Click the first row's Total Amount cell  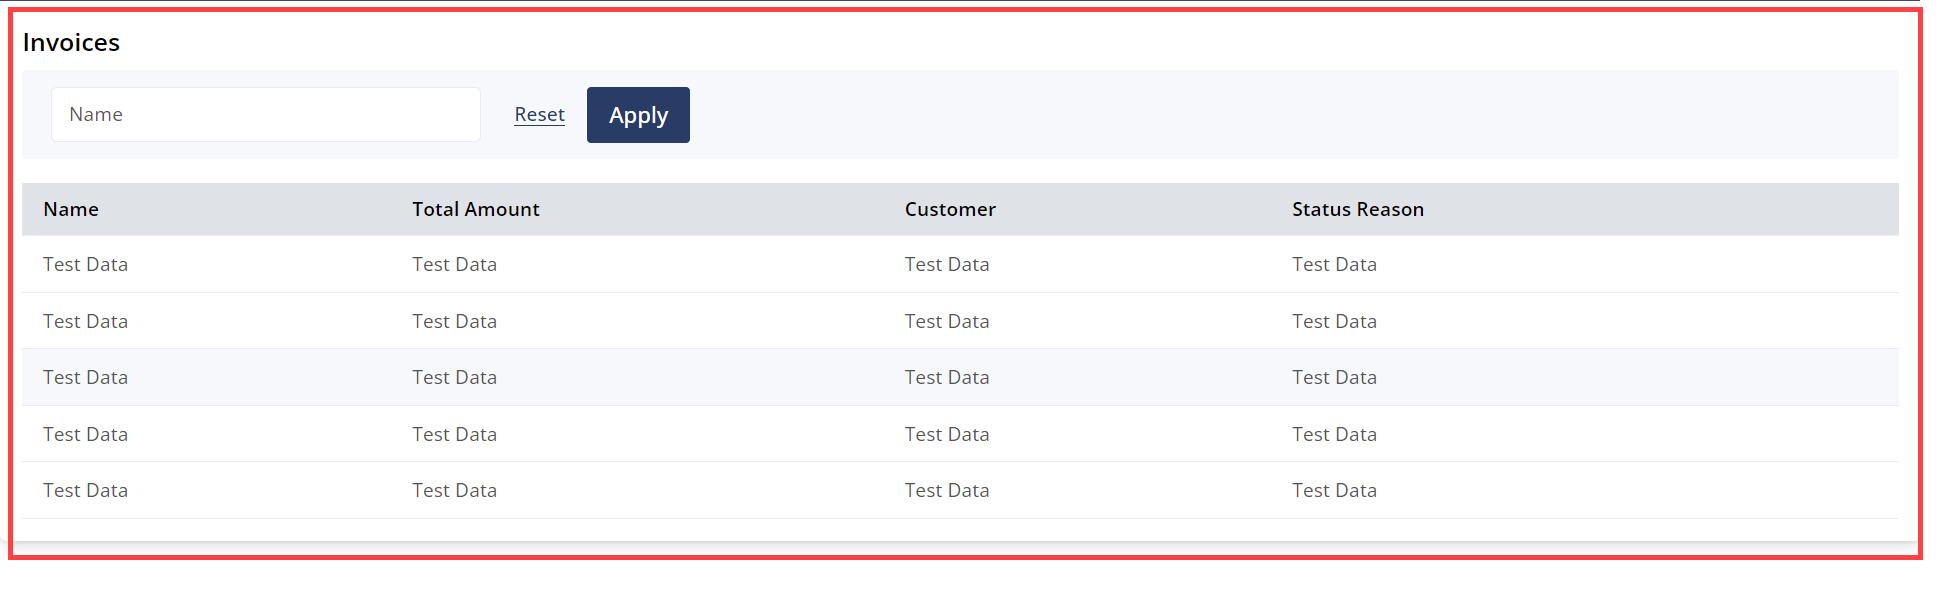click(454, 265)
